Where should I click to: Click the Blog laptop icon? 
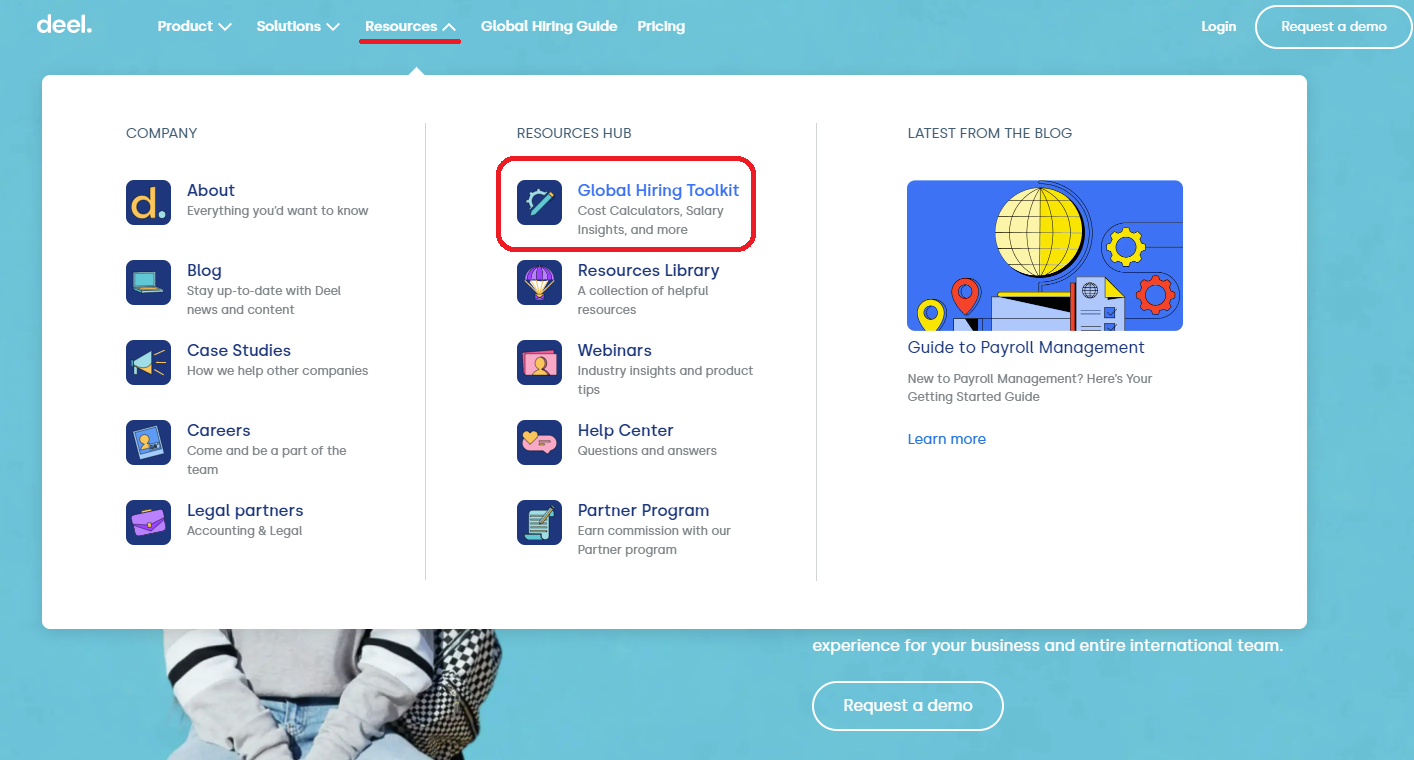click(148, 282)
